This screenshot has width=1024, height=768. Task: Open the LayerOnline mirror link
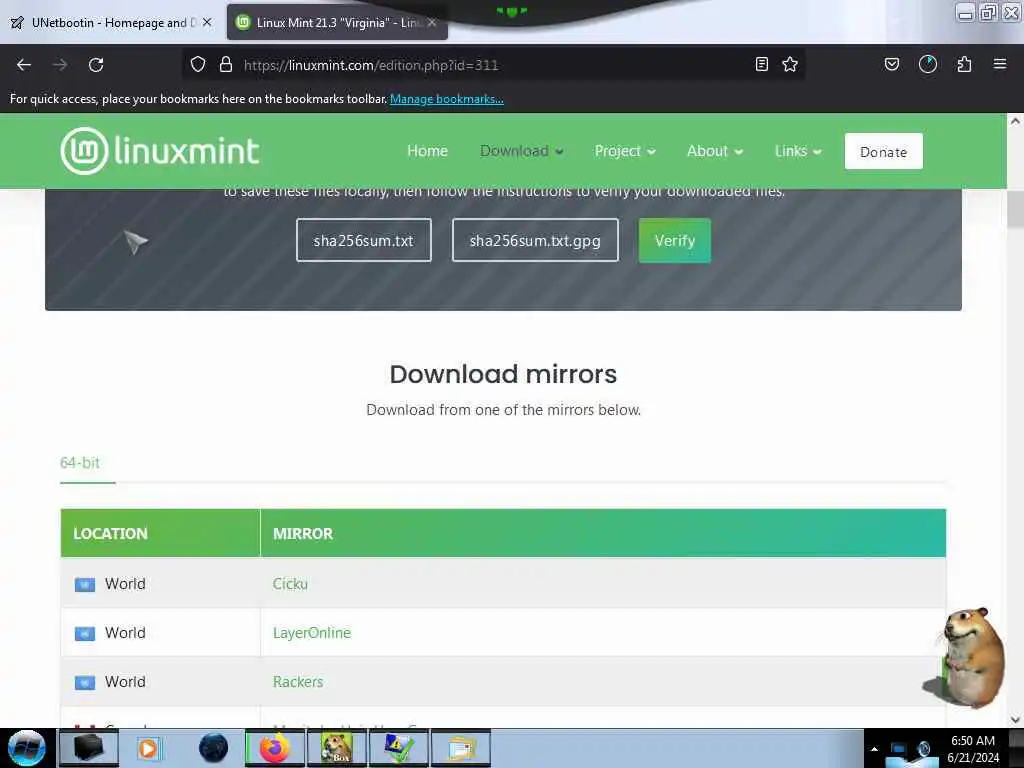click(x=312, y=633)
